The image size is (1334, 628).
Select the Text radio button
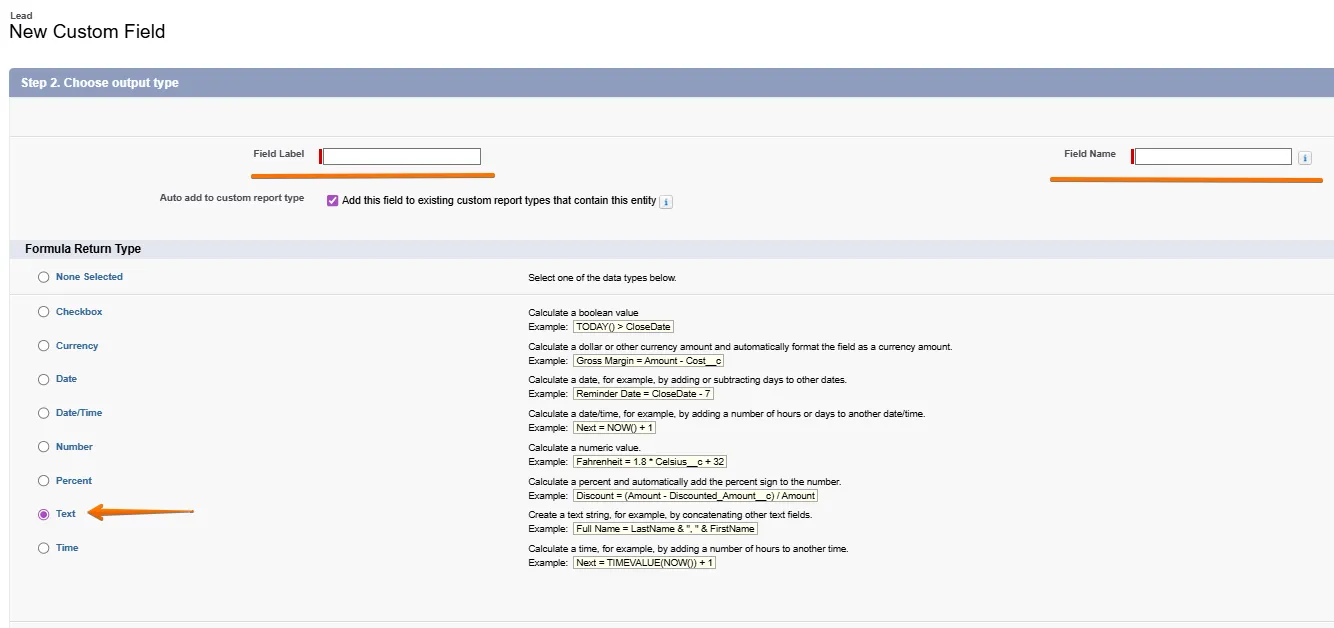pos(43,514)
